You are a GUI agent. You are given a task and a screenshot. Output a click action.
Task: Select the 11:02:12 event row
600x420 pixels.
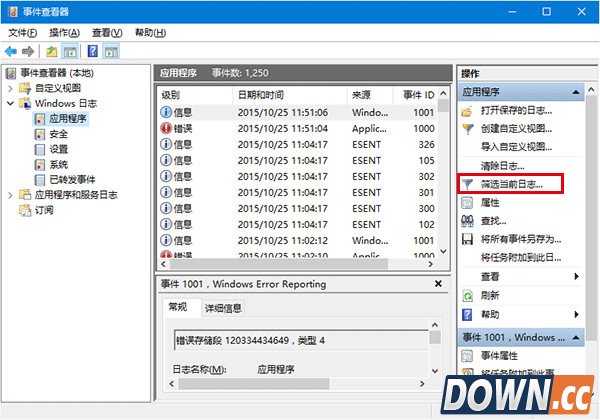coord(298,241)
